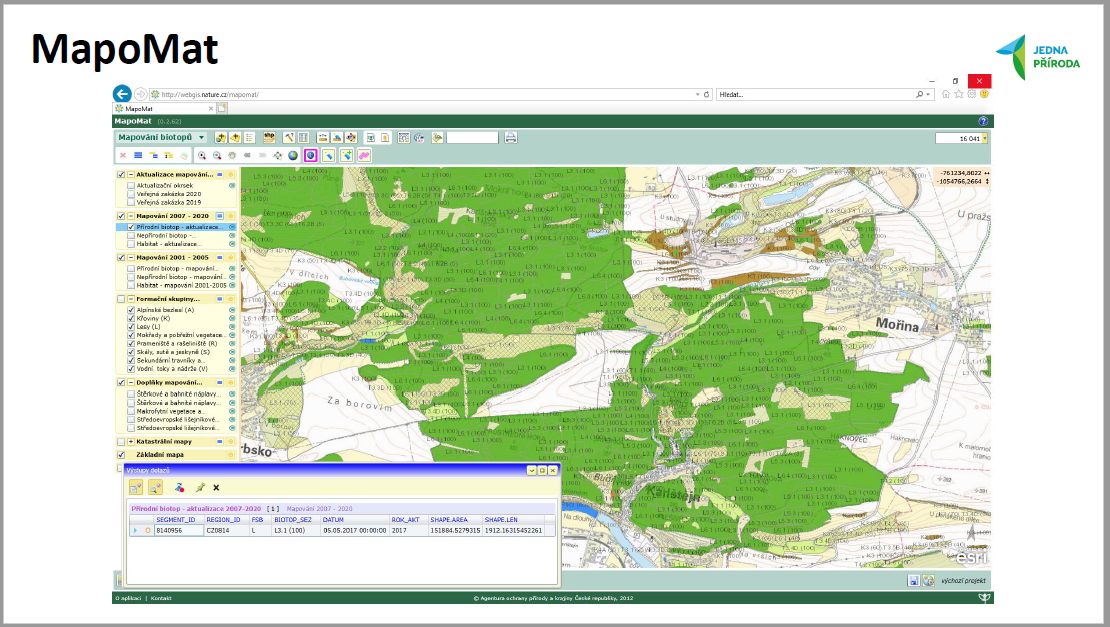Enable the Veřejná zakázka 2020 layer checkbox
Screen dimensions: 1110x627
pyautogui.click(x=131, y=194)
